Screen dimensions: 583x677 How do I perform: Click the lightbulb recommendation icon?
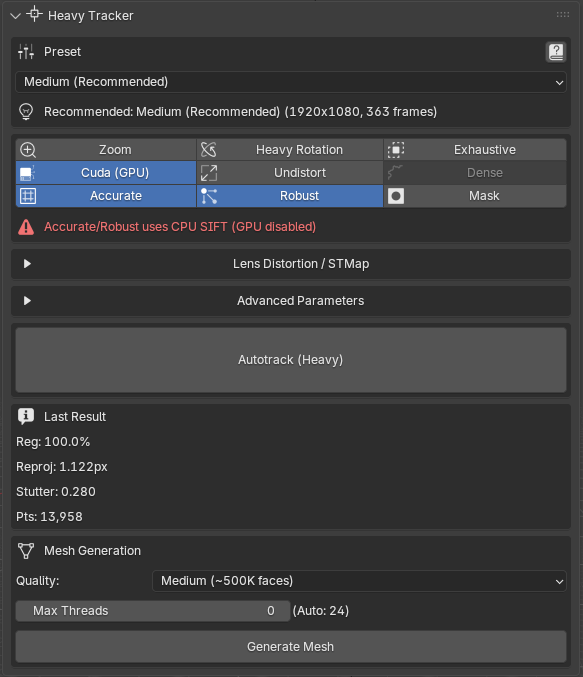(26, 112)
